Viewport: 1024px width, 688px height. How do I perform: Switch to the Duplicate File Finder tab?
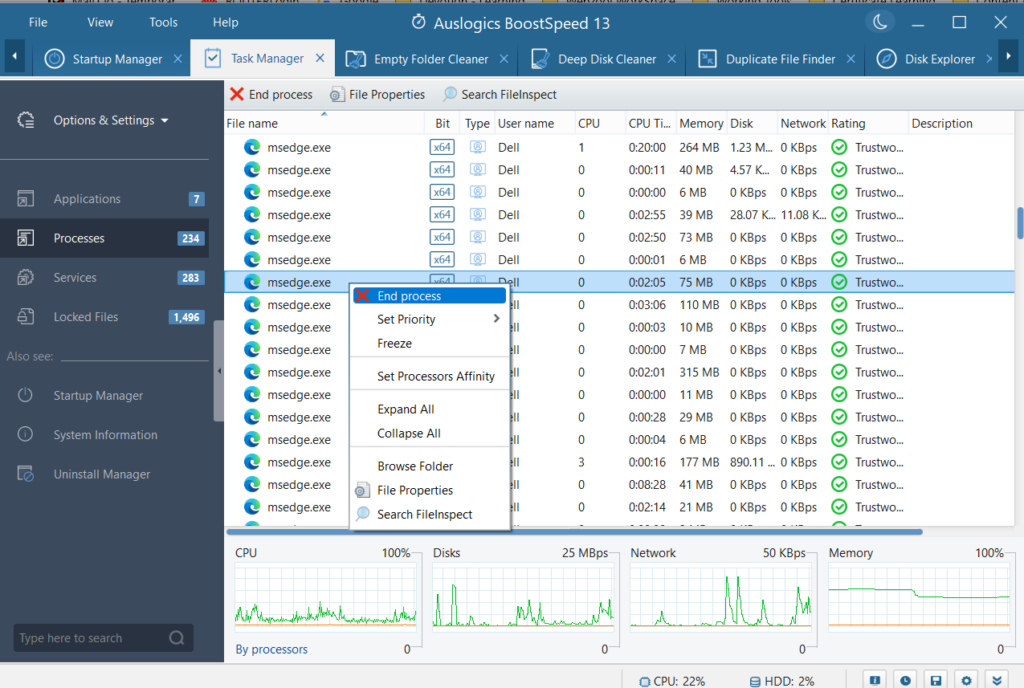point(780,58)
